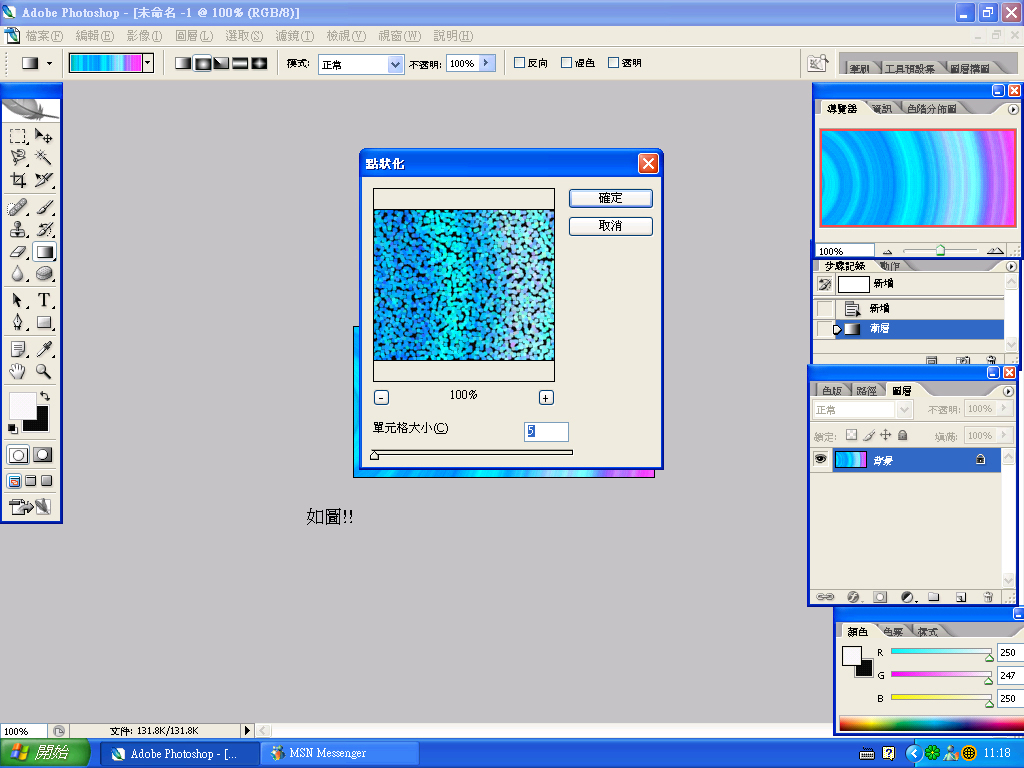
Task: Open Navigator panel flyout menu
Action: pos(1013,109)
